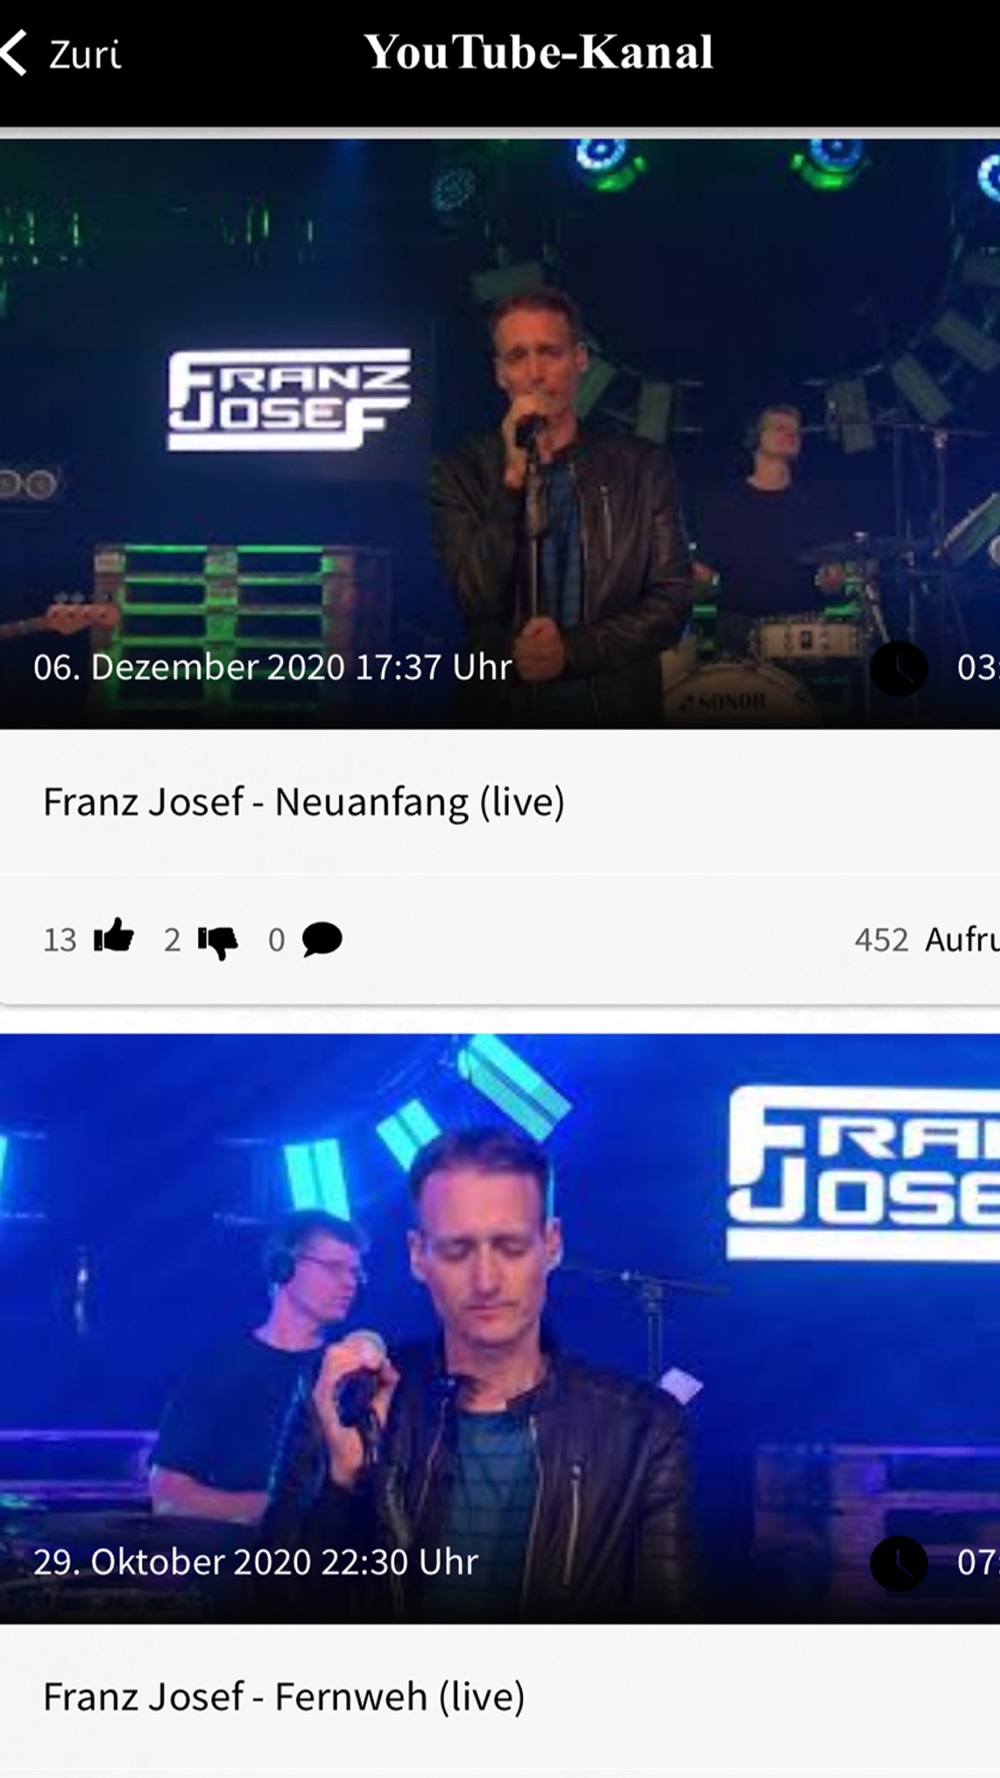Click the Franz Josef logo in first thumbnail
Viewport: 1000px width, 1778px height.
[289, 399]
